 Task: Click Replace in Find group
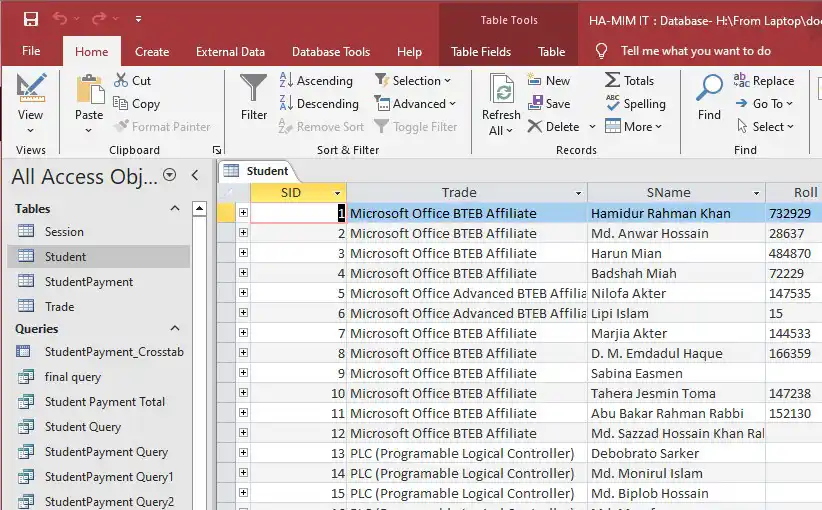pyautogui.click(x=764, y=81)
